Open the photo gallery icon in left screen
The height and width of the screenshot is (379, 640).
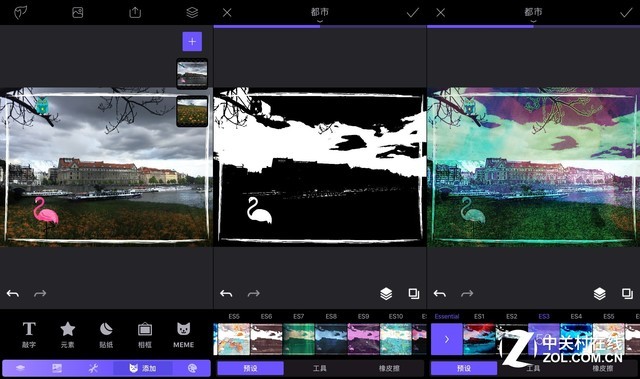[x=78, y=13]
